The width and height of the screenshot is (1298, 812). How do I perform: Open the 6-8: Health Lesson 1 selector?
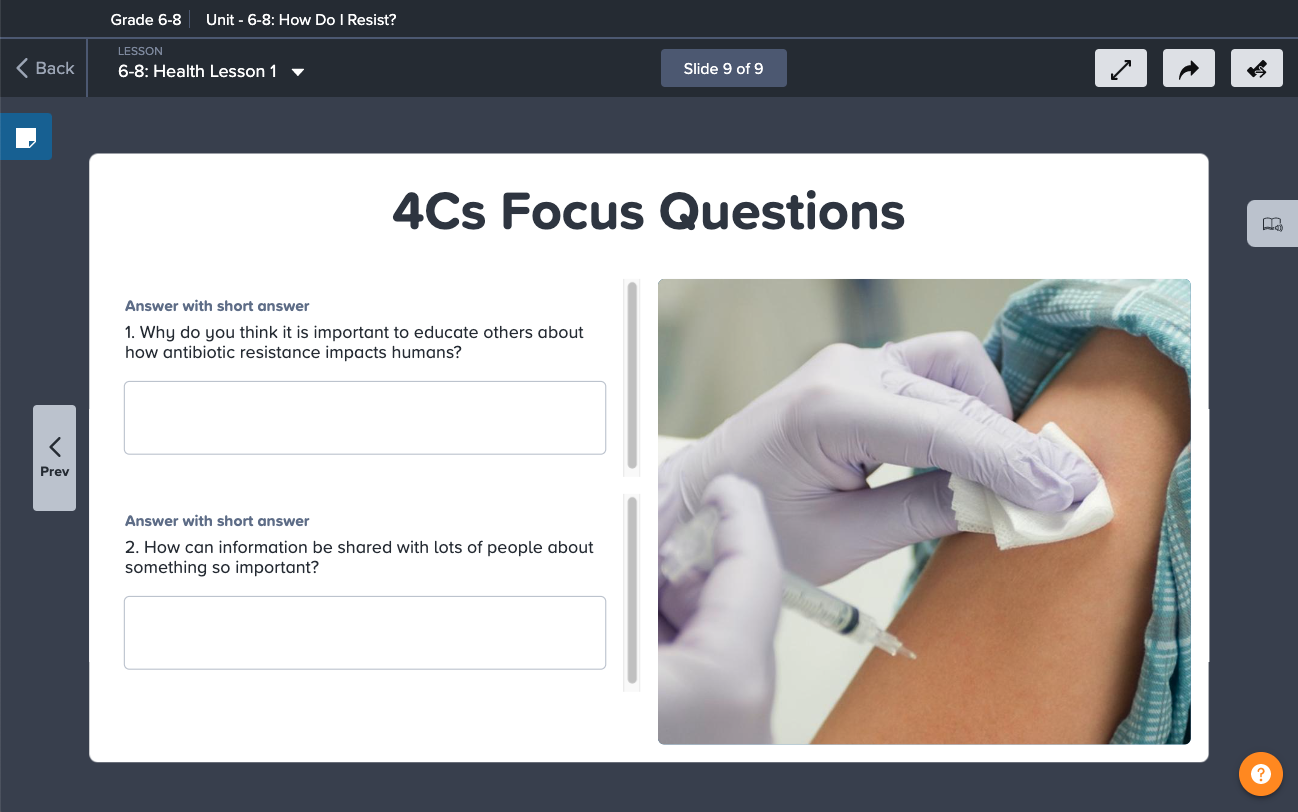(211, 71)
